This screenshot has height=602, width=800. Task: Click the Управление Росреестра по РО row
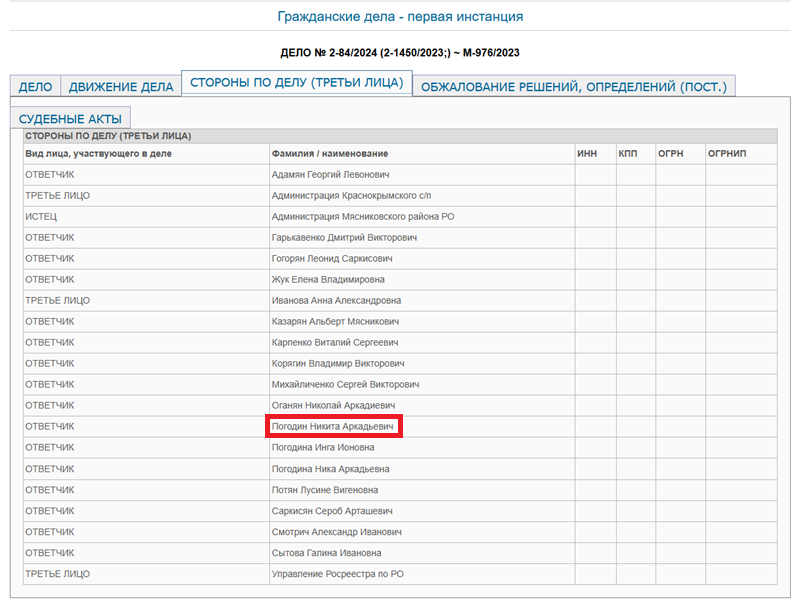point(337,574)
